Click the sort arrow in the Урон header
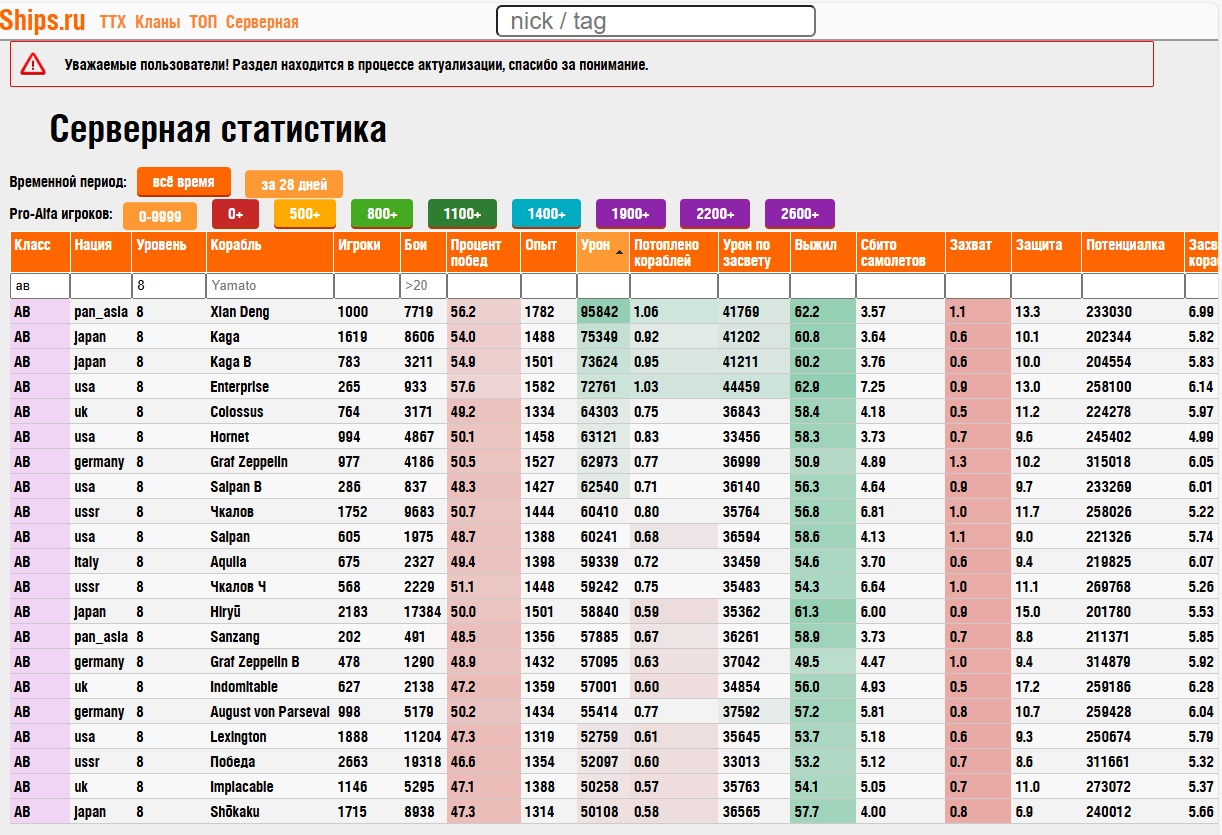 (619, 252)
